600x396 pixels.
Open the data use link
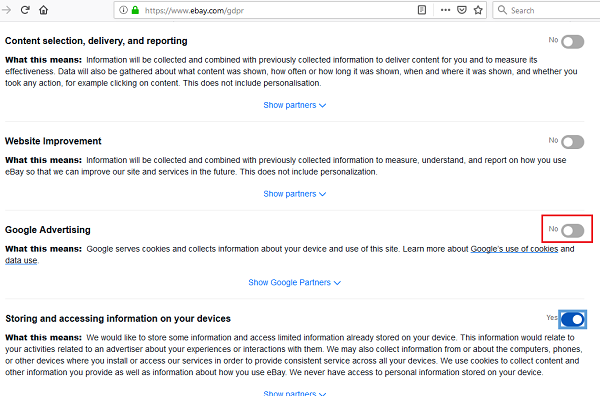pyautogui.click(x=21, y=261)
